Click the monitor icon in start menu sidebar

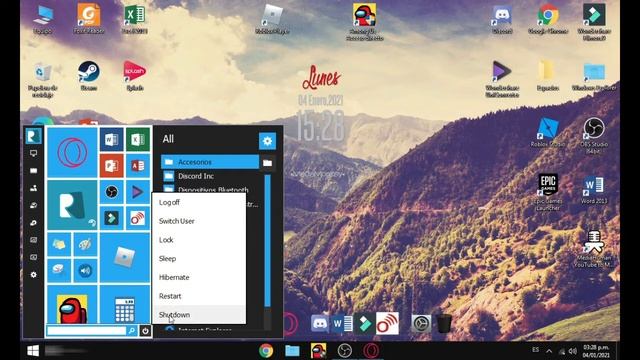(33, 153)
